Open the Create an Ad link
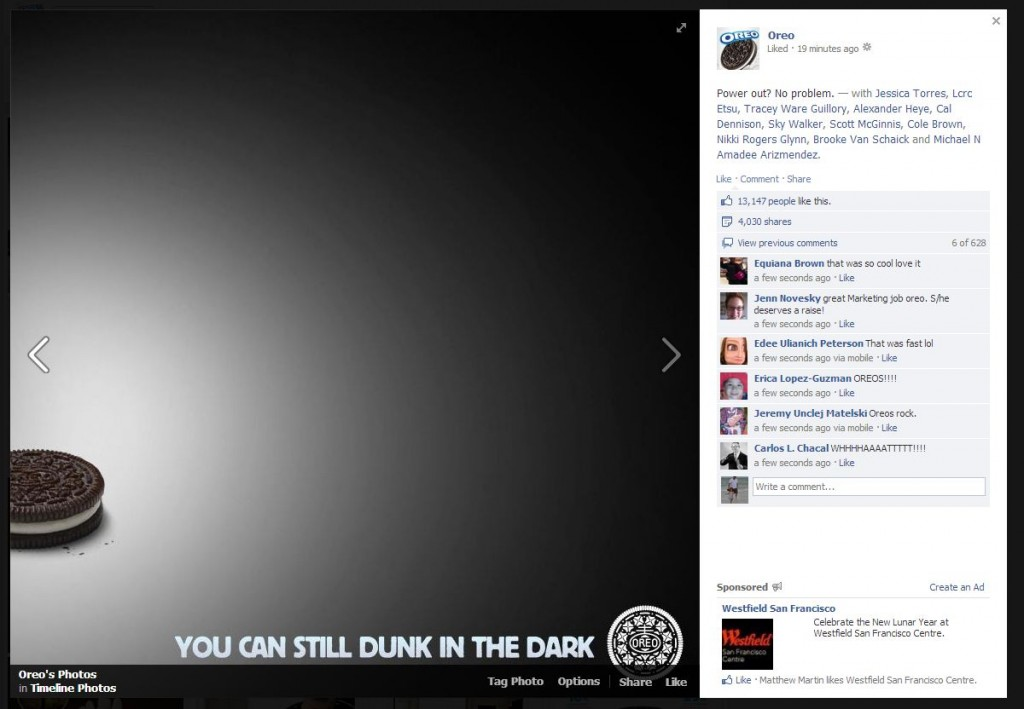The image size is (1024, 709). (956, 587)
